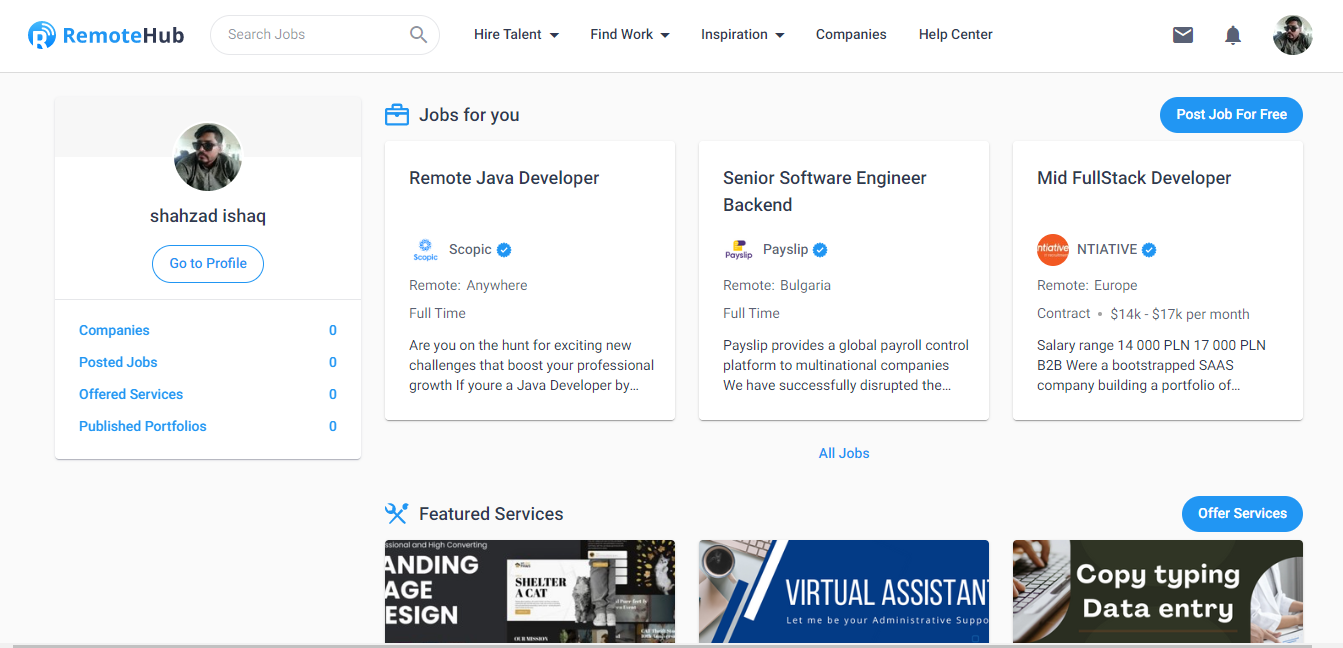The width and height of the screenshot is (1343, 648).
Task: Click the Offer Services button
Action: click(x=1242, y=514)
